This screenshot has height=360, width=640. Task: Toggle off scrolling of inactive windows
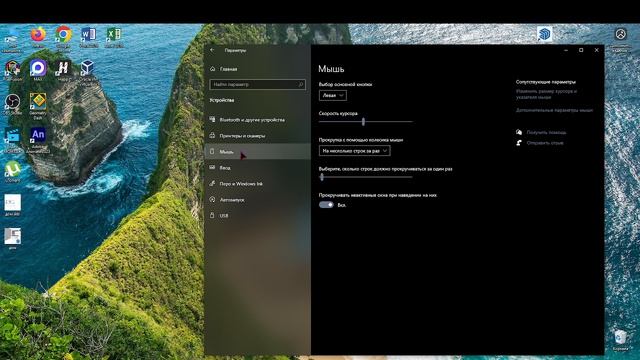(326, 205)
